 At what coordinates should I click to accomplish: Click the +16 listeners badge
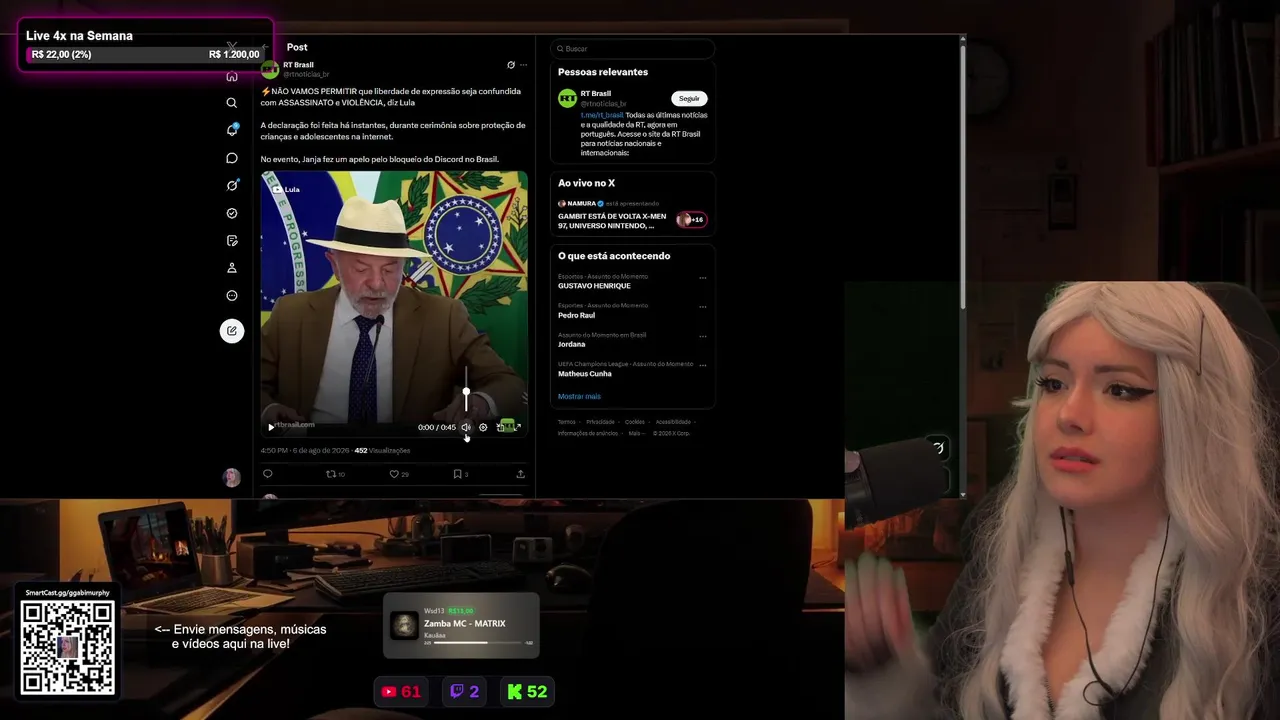[x=691, y=220]
